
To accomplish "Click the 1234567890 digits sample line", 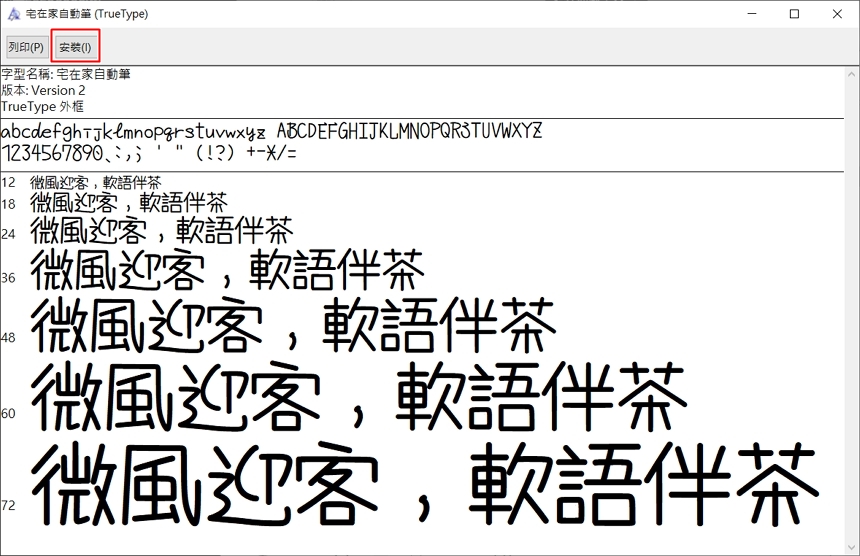I will 149,152.
